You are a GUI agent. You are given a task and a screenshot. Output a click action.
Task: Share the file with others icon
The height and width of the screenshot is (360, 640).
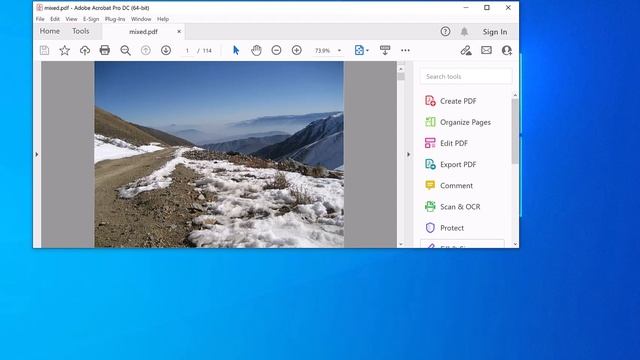507,50
